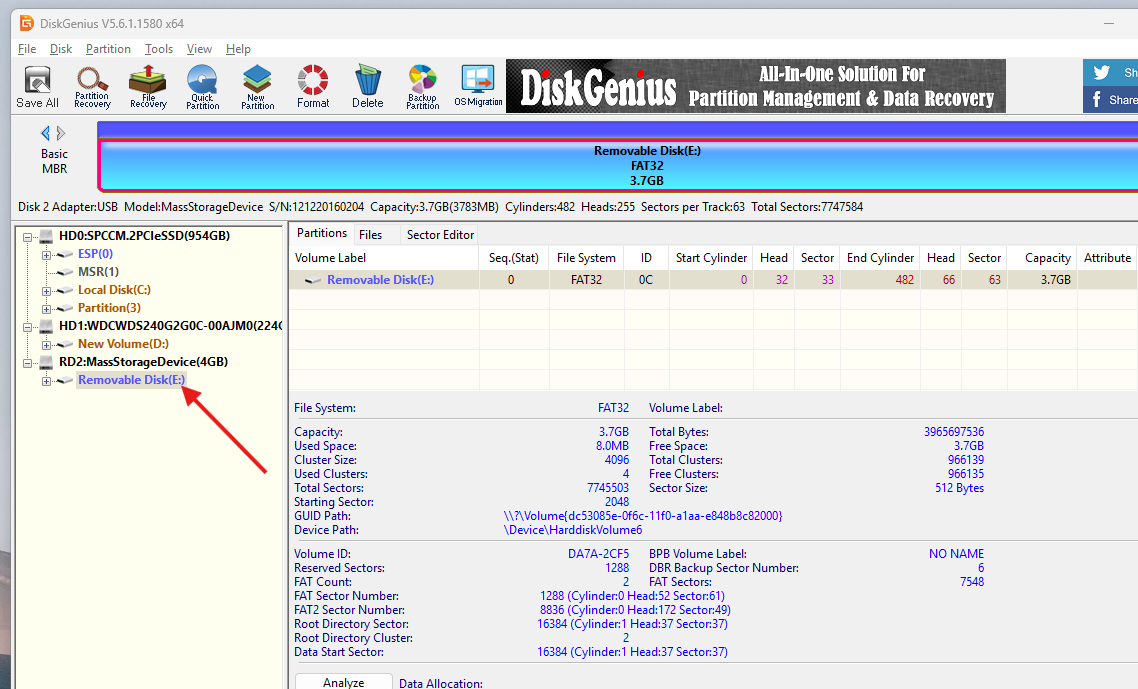This screenshot has height=689, width=1138.
Task: Select RD2:MassStorageDevice(4GB) disk
Action: (x=143, y=362)
